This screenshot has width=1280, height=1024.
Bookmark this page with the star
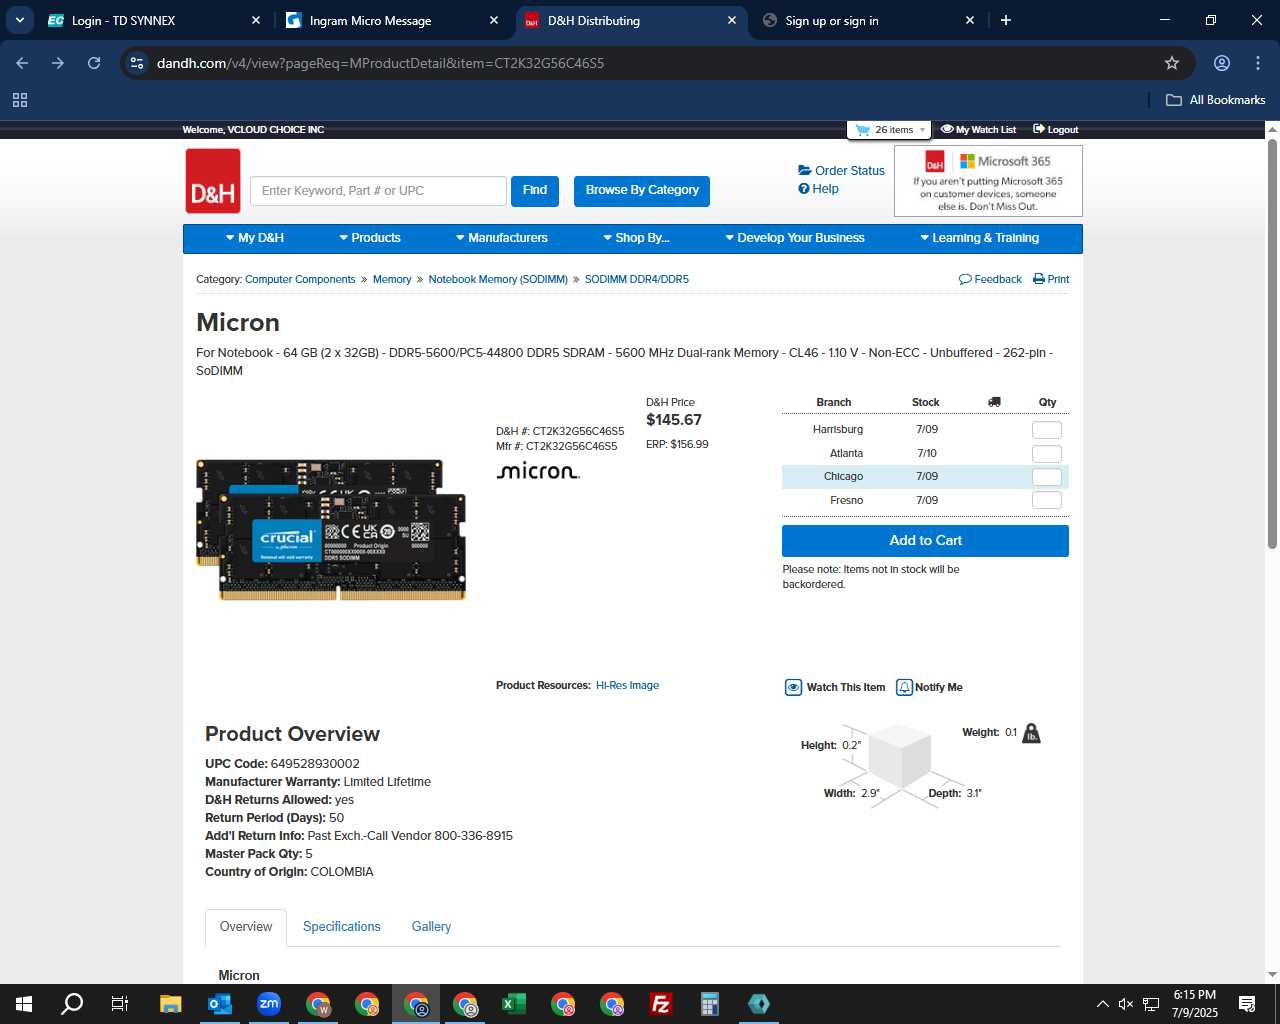tap(1172, 63)
